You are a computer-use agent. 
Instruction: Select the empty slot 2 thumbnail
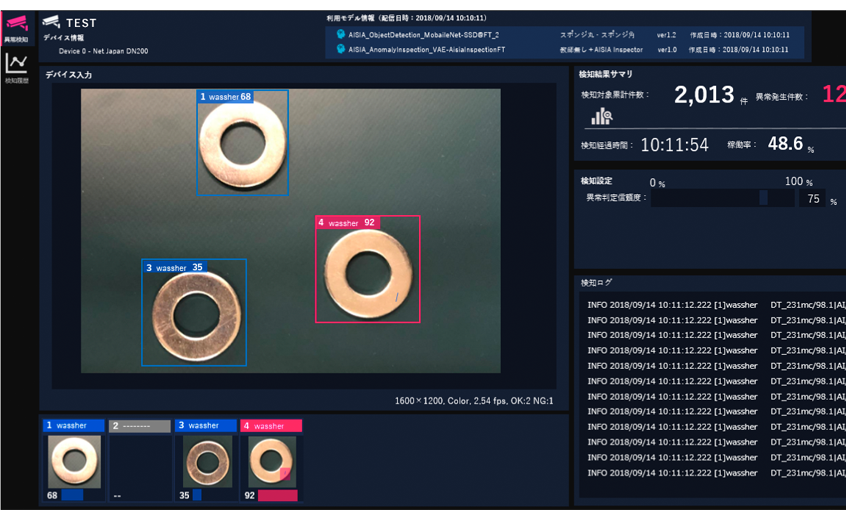[139, 461]
